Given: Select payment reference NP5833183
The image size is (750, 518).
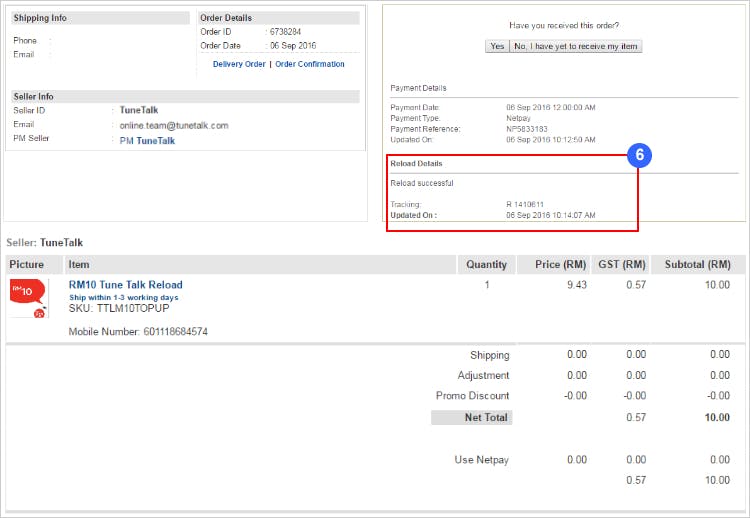Looking at the screenshot, I should [x=527, y=129].
